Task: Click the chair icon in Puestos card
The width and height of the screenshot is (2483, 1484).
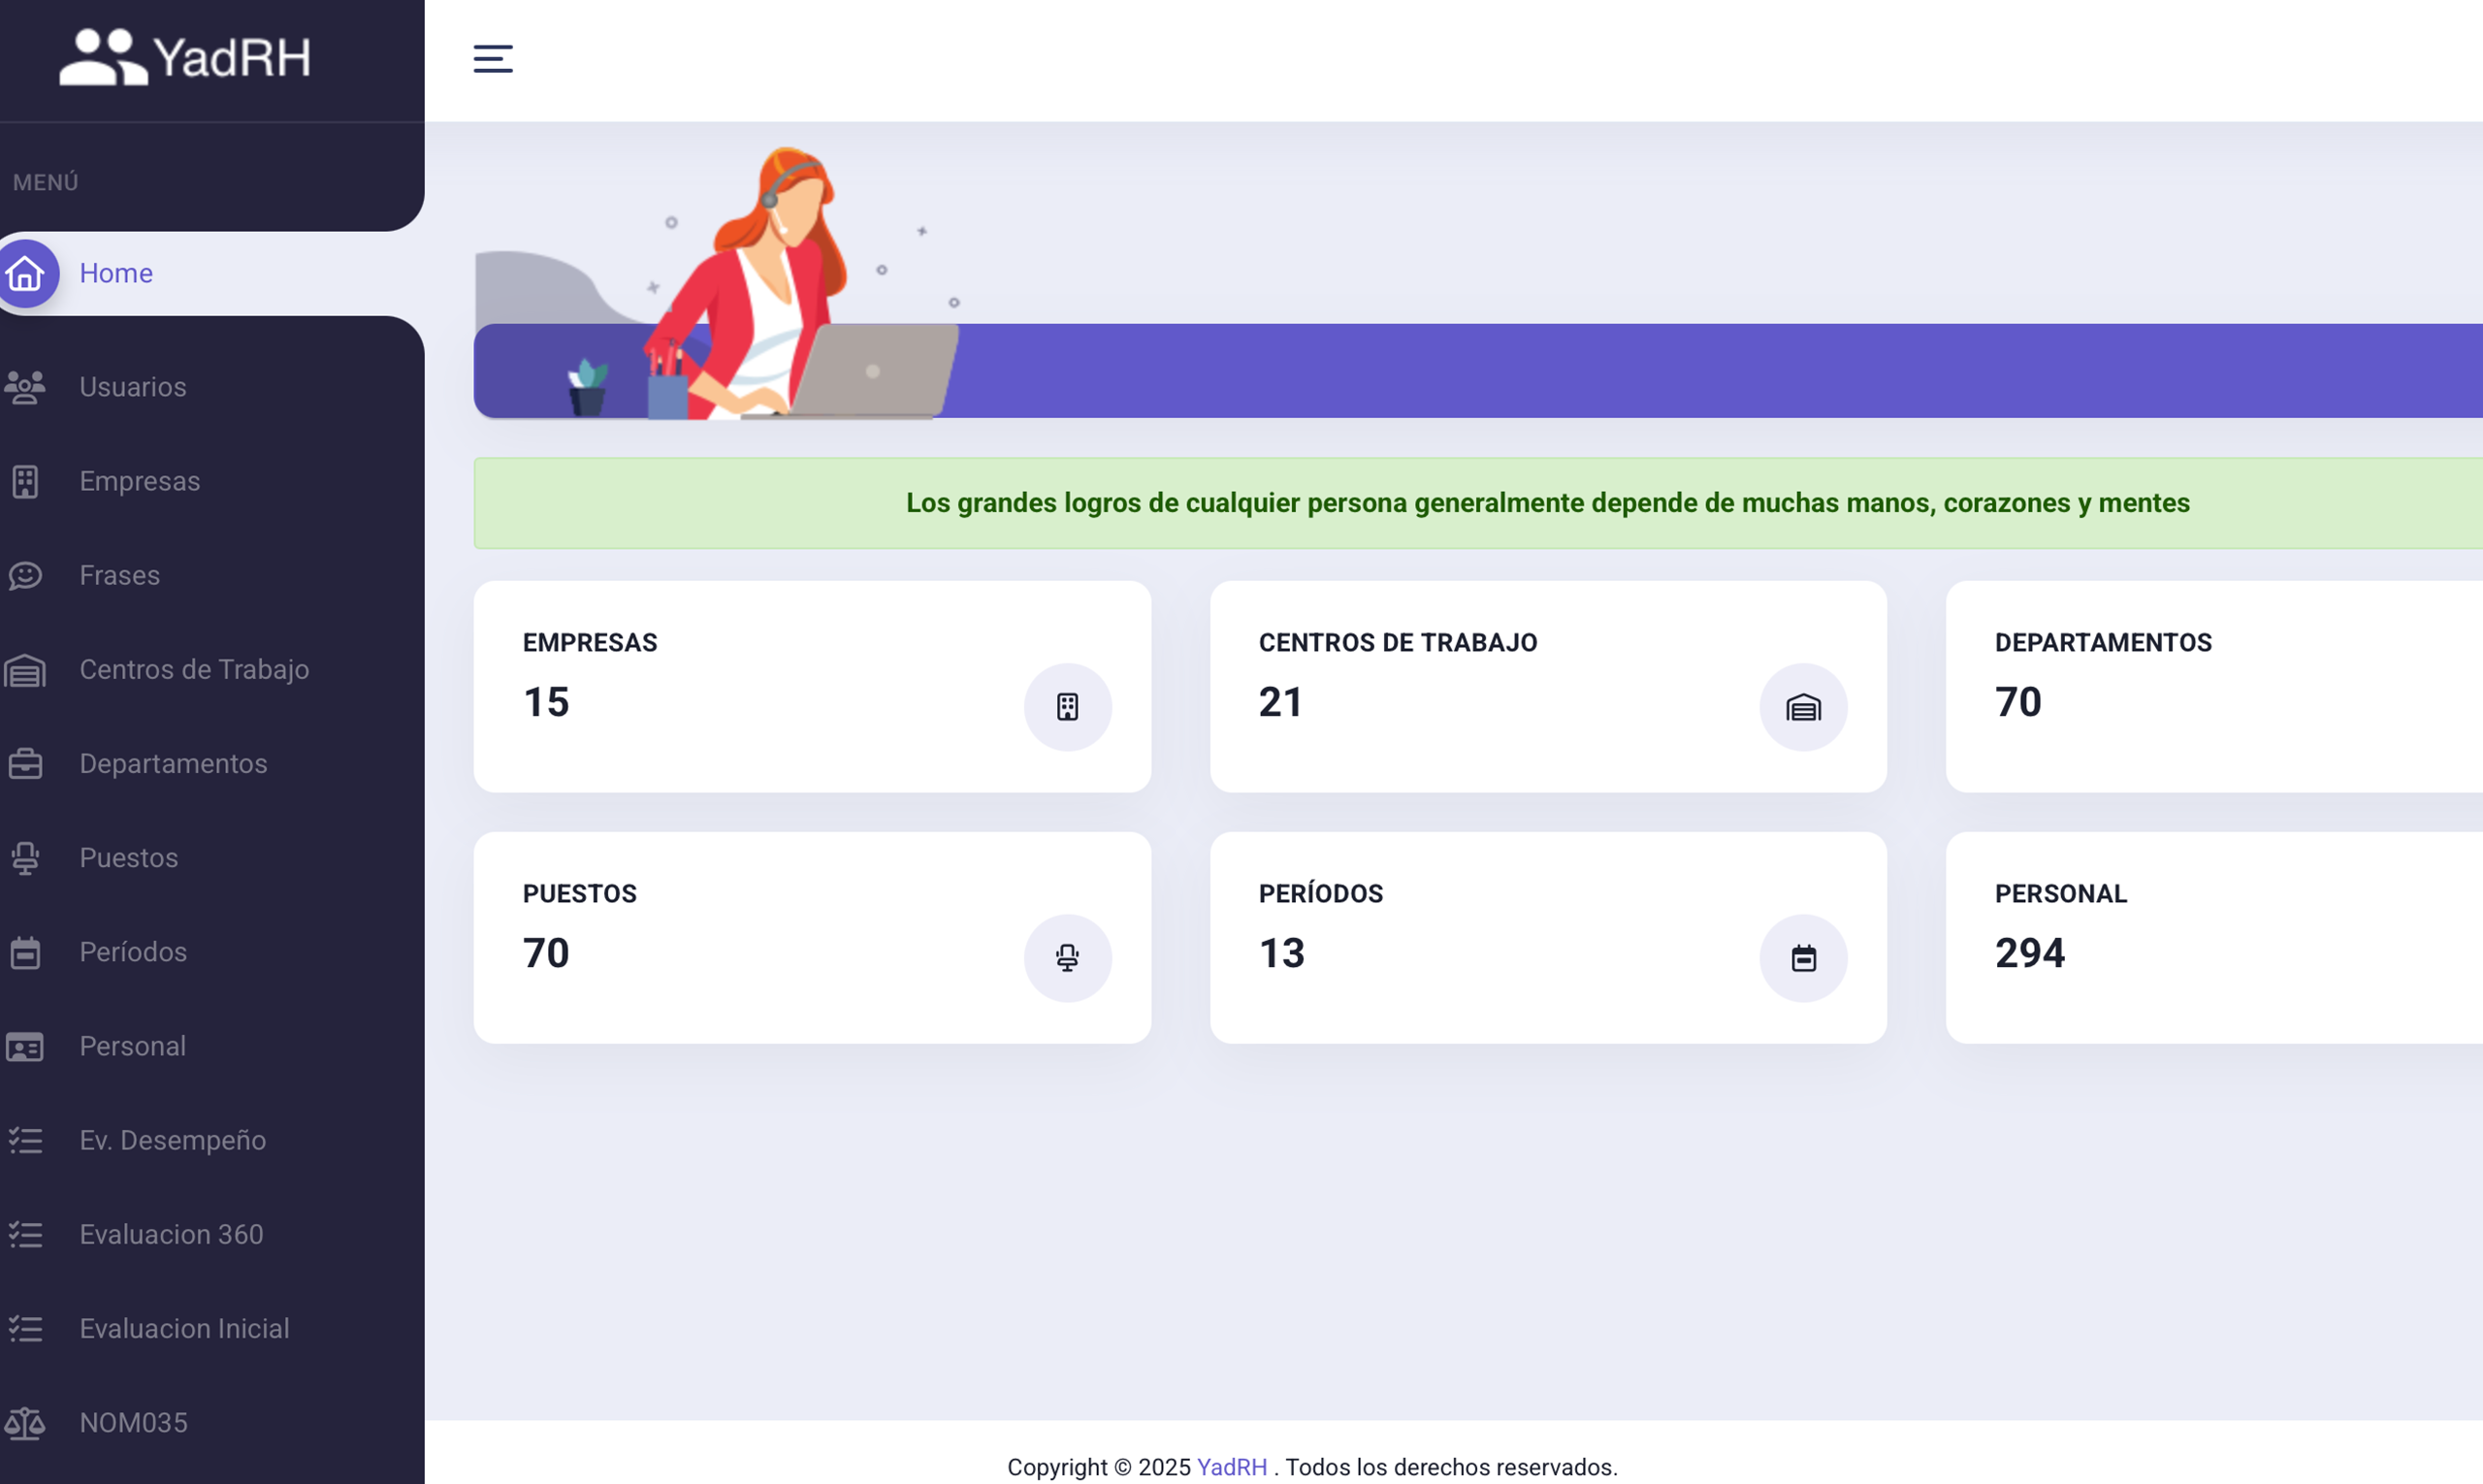Action: pos(1067,958)
